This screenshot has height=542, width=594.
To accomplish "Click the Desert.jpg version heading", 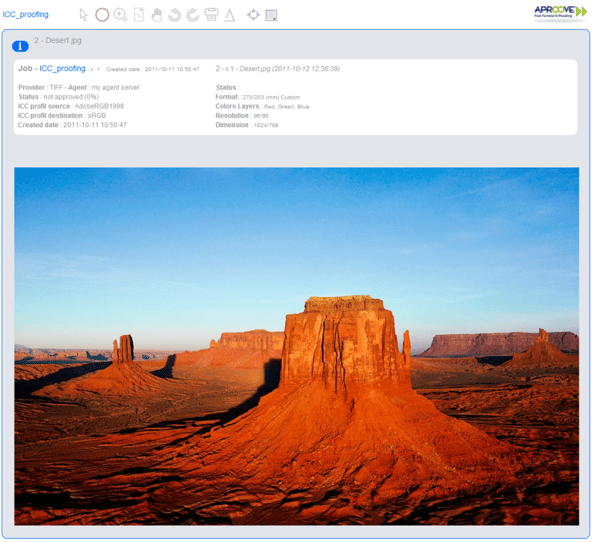I will pos(277,69).
